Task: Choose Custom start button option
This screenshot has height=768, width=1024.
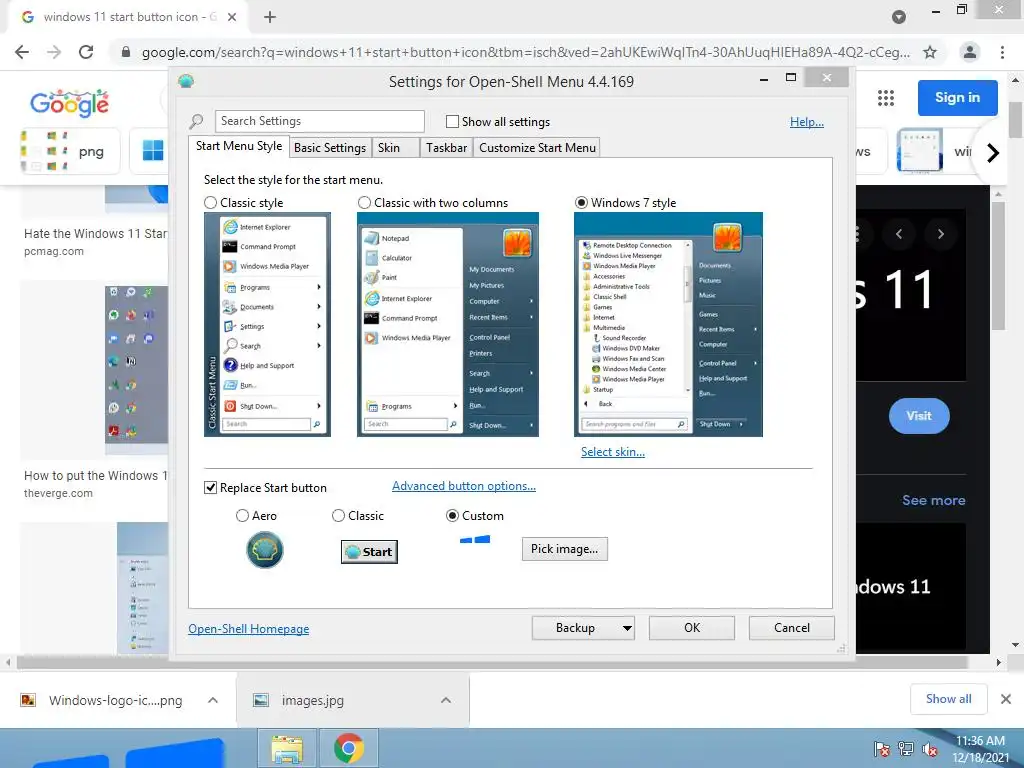Action: coord(452,516)
